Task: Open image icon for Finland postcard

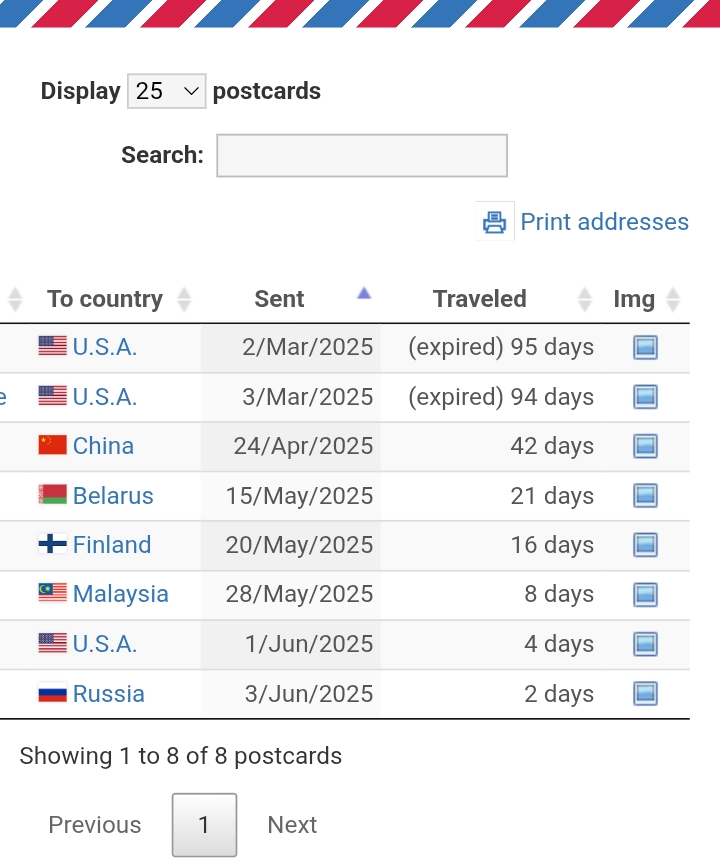Action: point(645,545)
